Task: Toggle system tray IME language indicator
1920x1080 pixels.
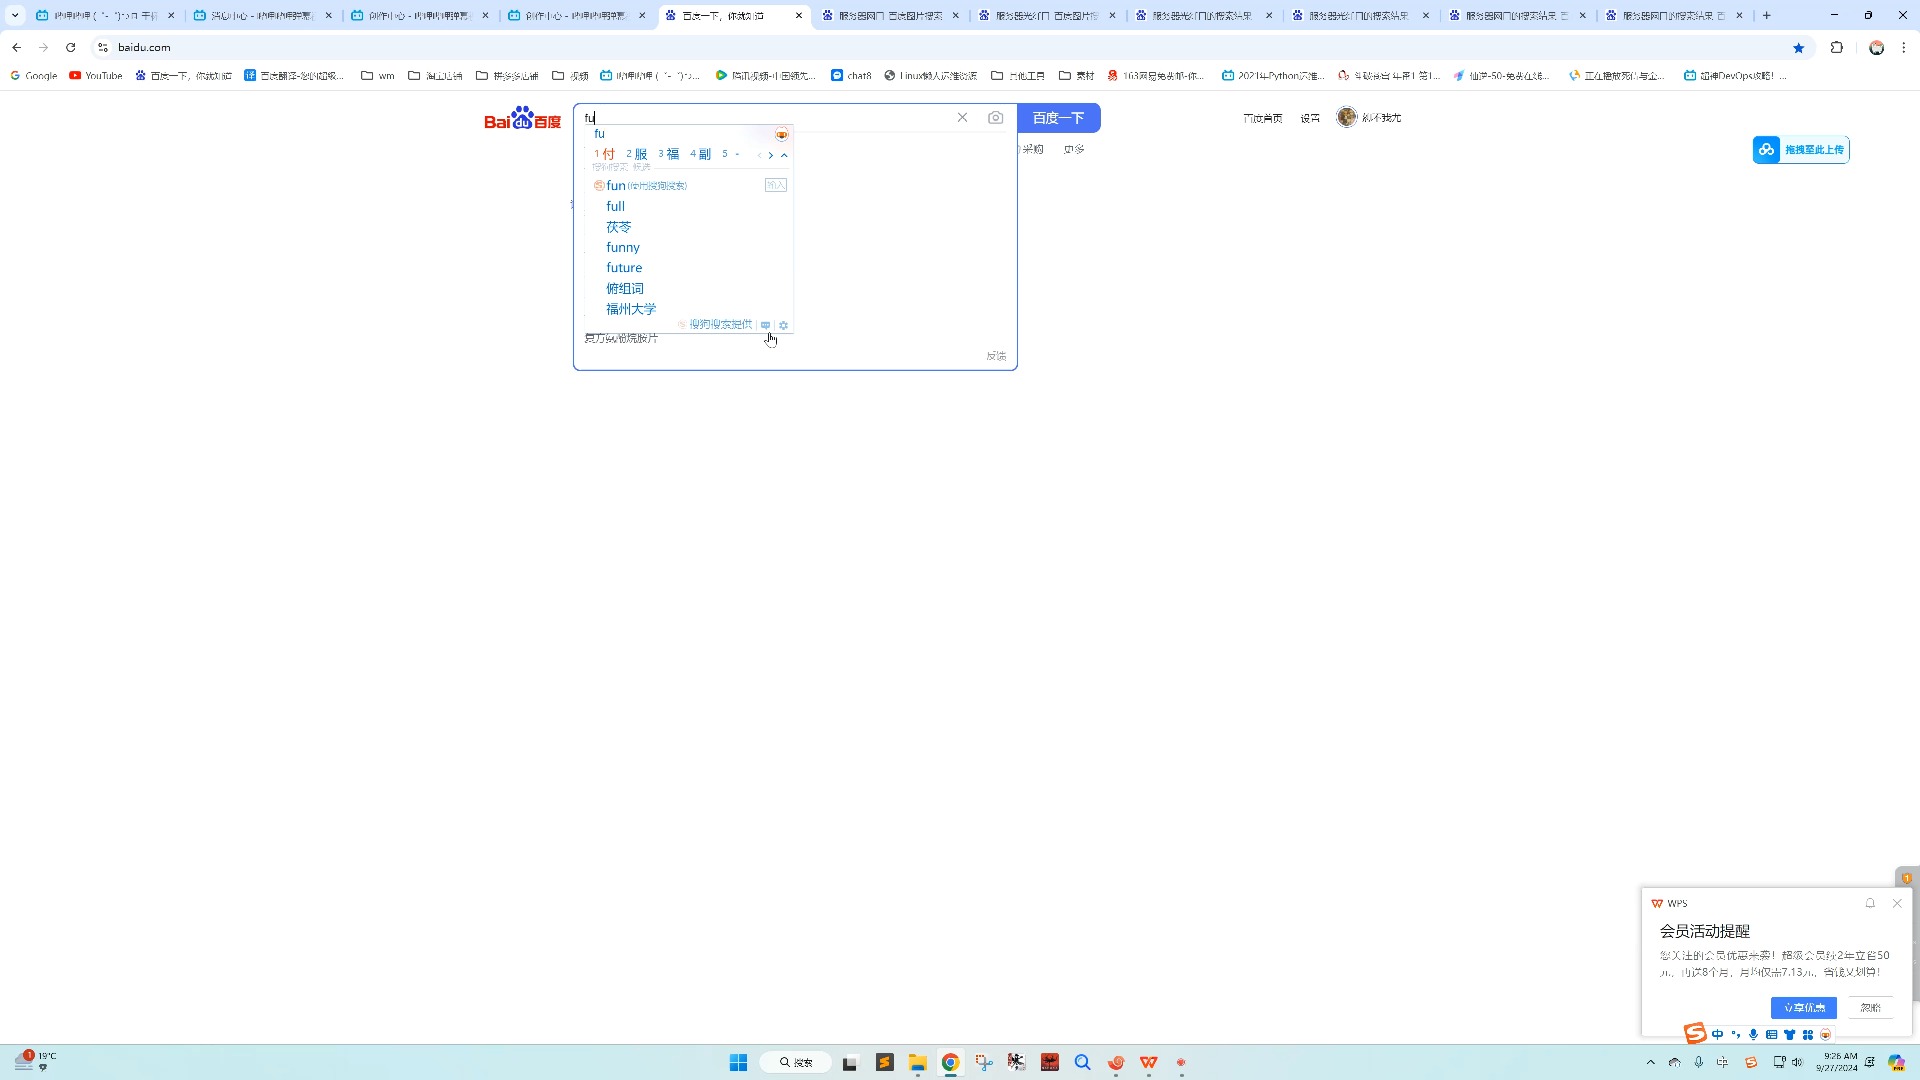Action: click(x=1723, y=1062)
